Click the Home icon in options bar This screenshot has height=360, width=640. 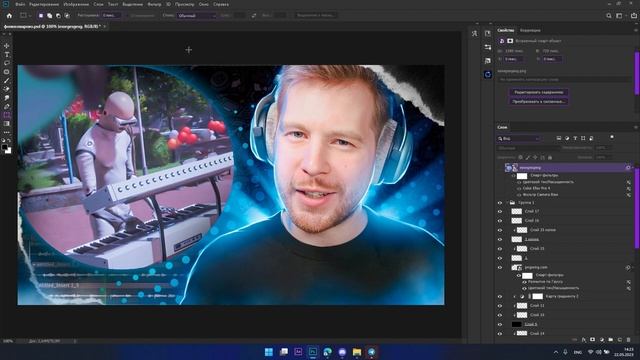9,16
